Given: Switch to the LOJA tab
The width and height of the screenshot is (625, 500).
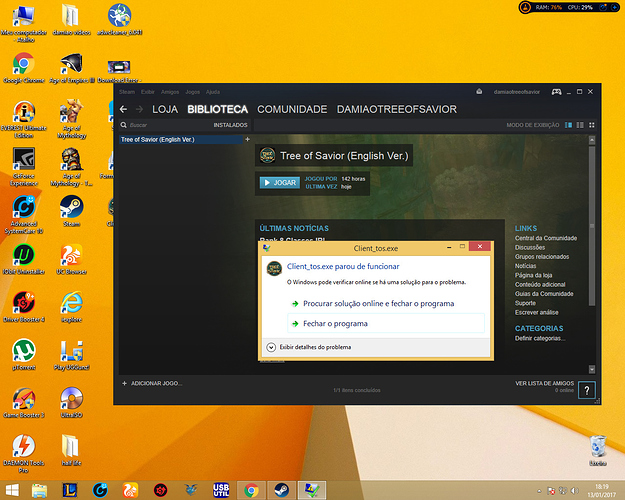Looking at the screenshot, I should point(166,109).
